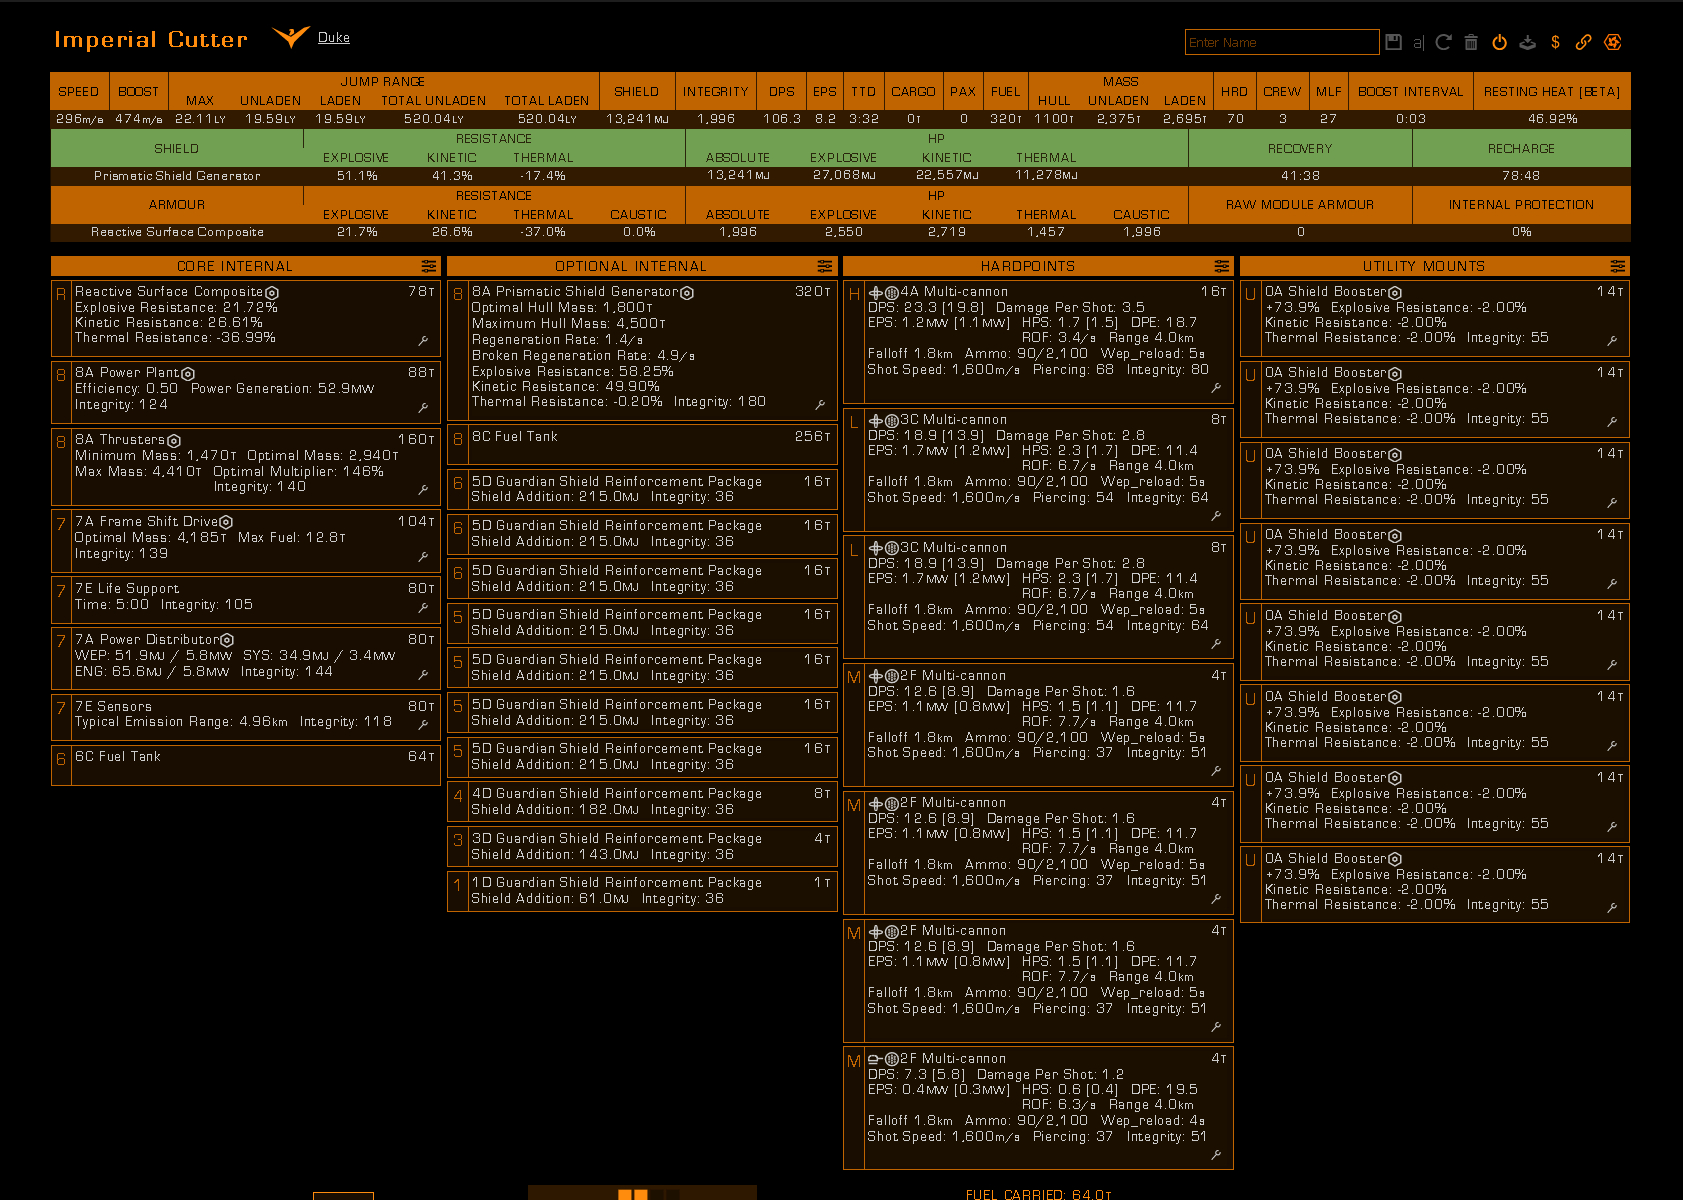Viewport: 1683px width, 1200px height.
Task: Click the wrench icon on 8A Power Plant
Action: coord(423,408)
